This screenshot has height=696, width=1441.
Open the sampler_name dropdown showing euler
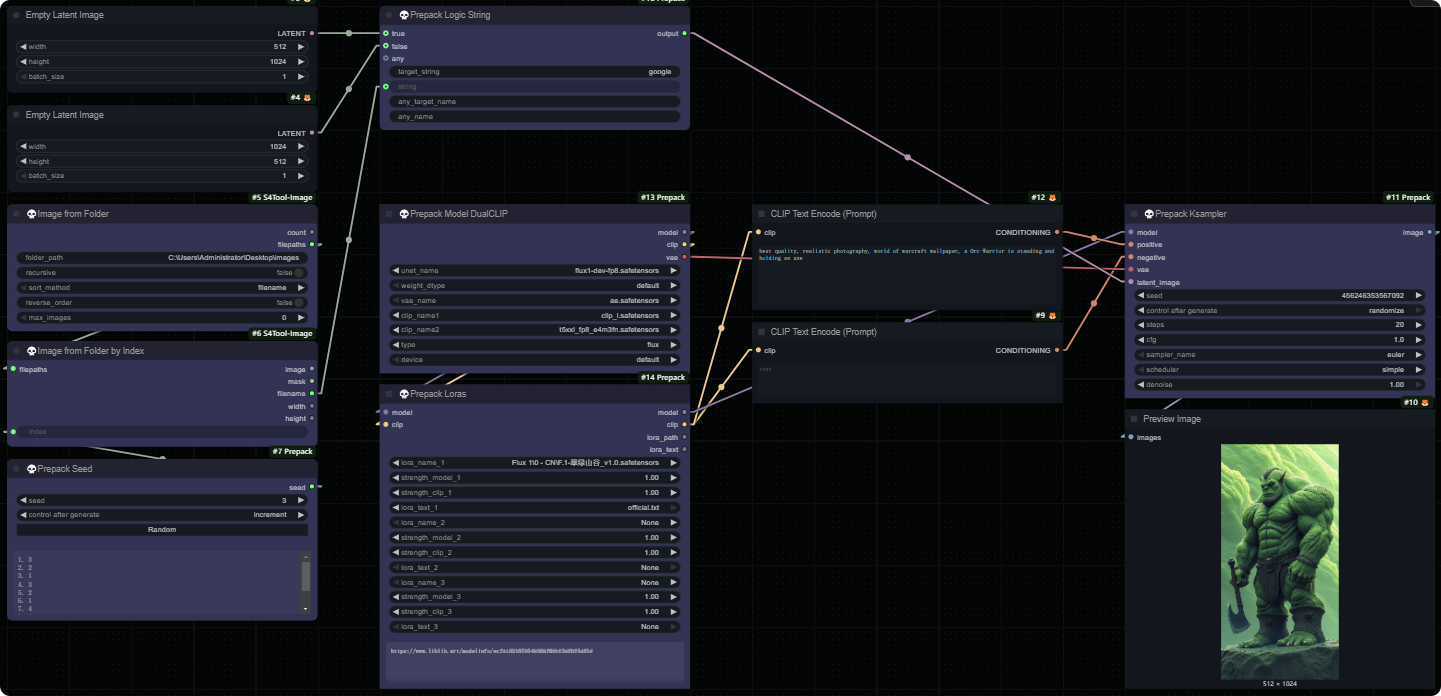pos(1280,354)
